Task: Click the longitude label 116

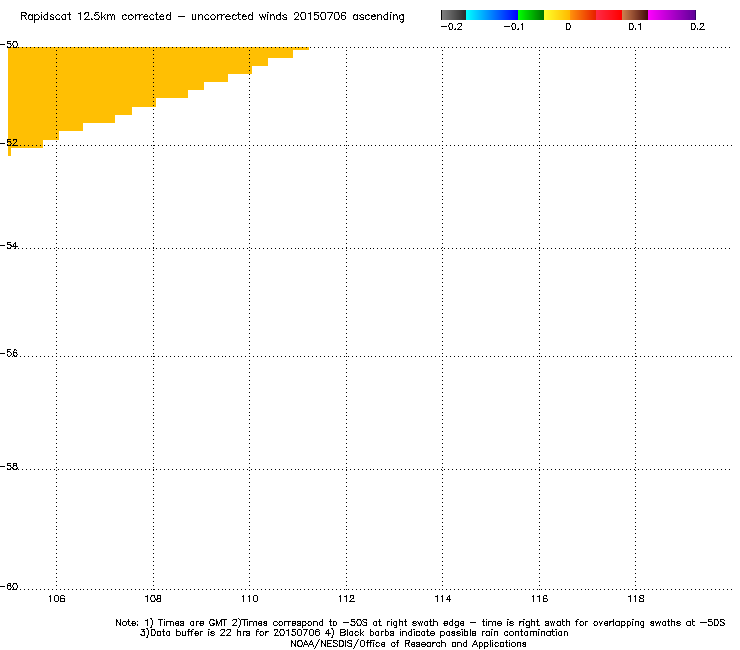Action: point(539,599)
